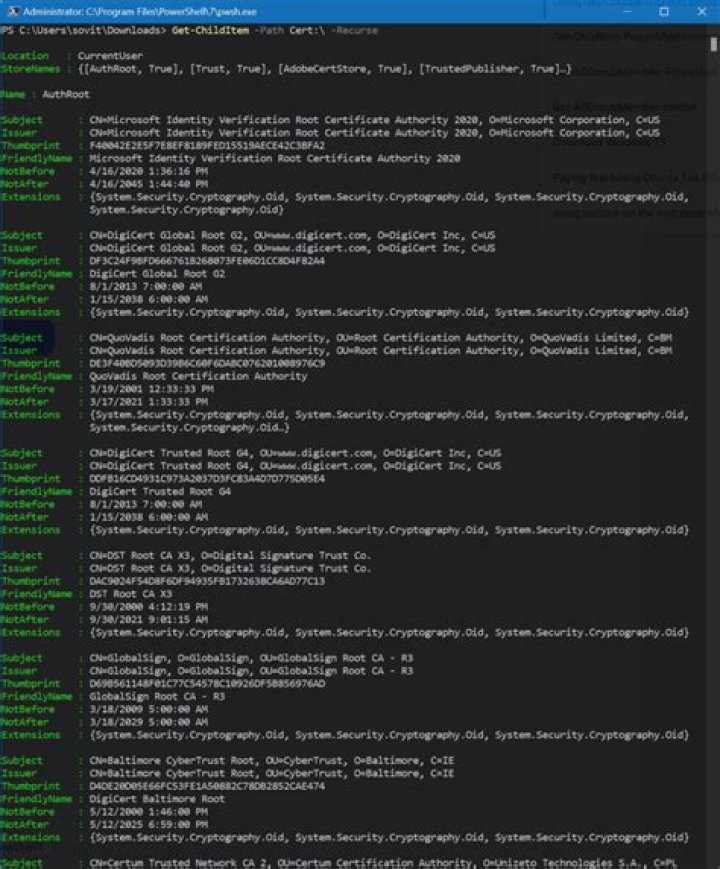Click FriendlyName 'DigiCert Trusted Root G4'
The image size is (720, 869).
(x=160, y=492)
